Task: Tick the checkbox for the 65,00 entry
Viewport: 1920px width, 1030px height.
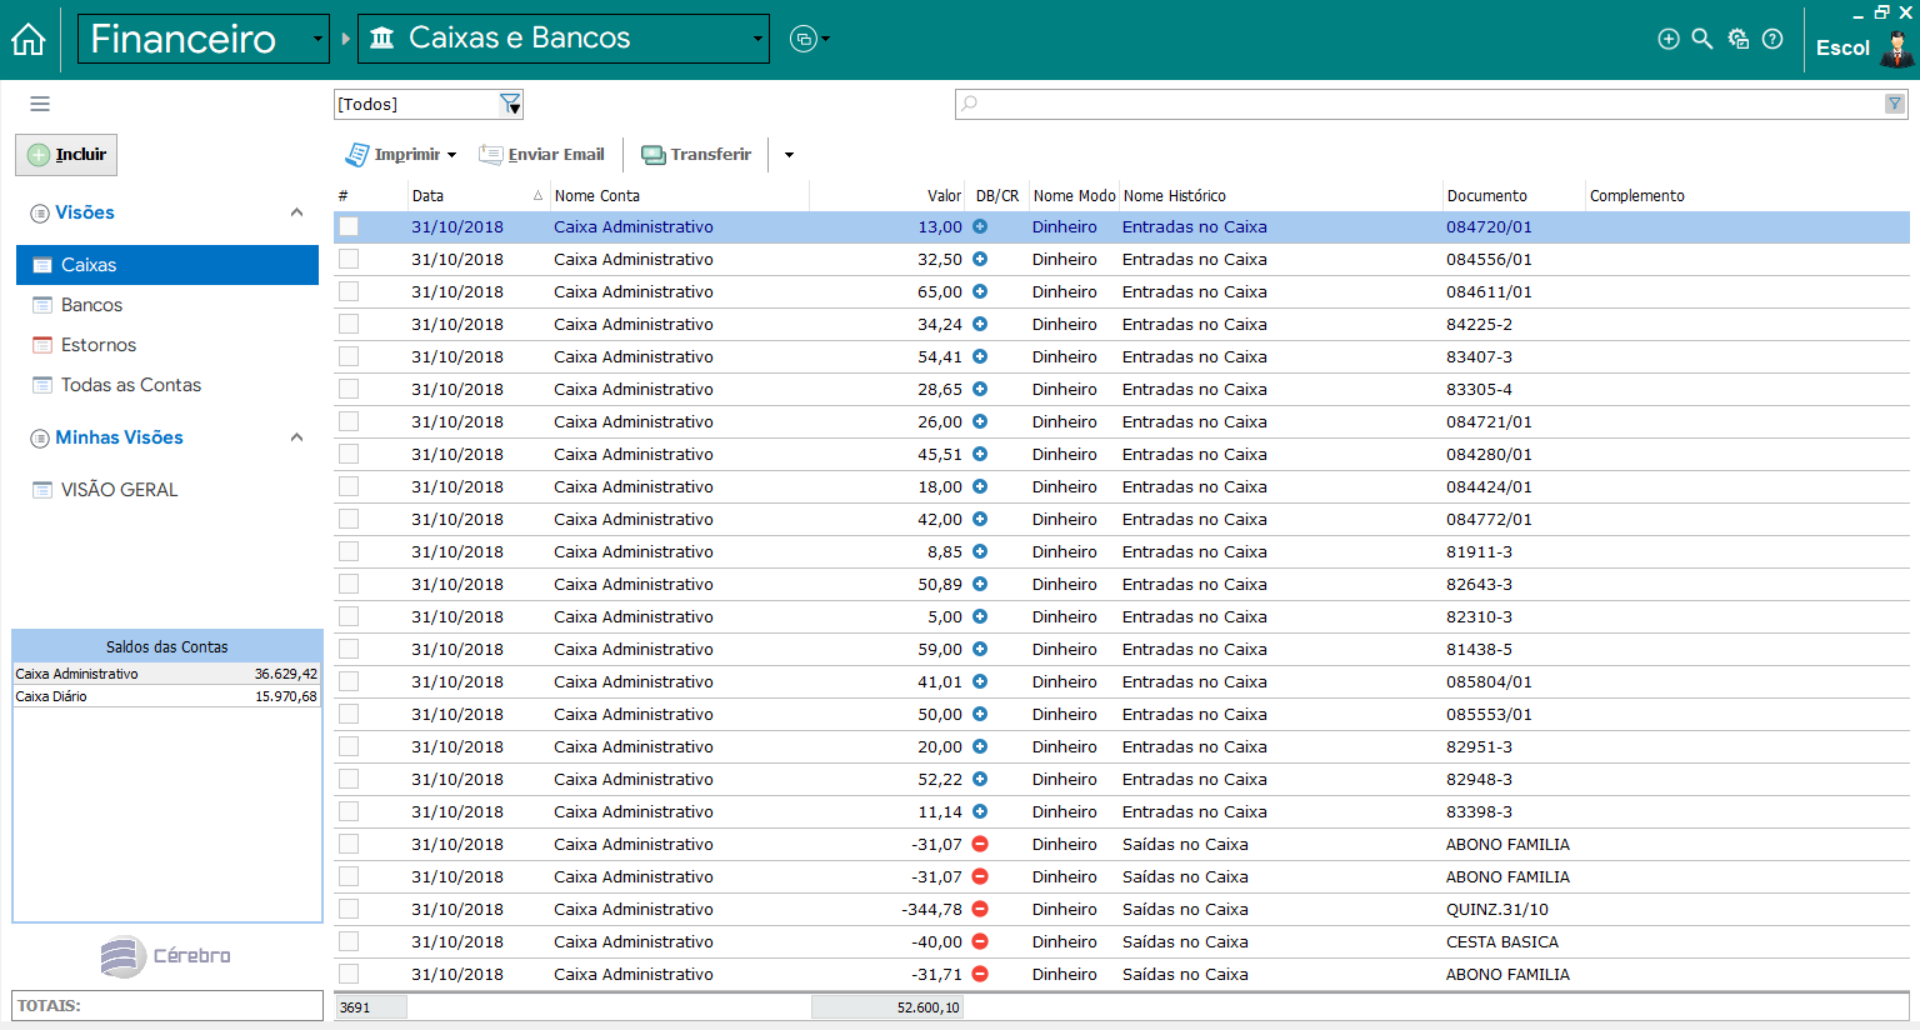Action: [x=349, y=292]
